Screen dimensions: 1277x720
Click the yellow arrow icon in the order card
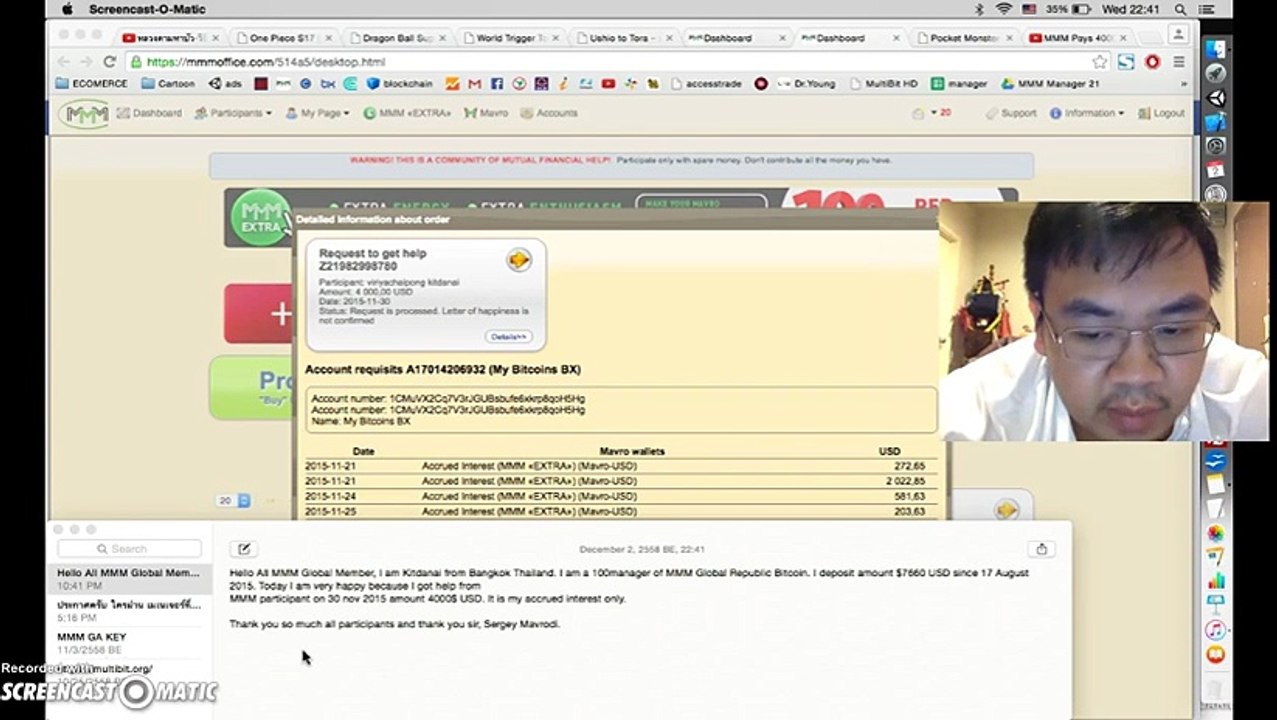pyautogui.click(x=518, y=260)
